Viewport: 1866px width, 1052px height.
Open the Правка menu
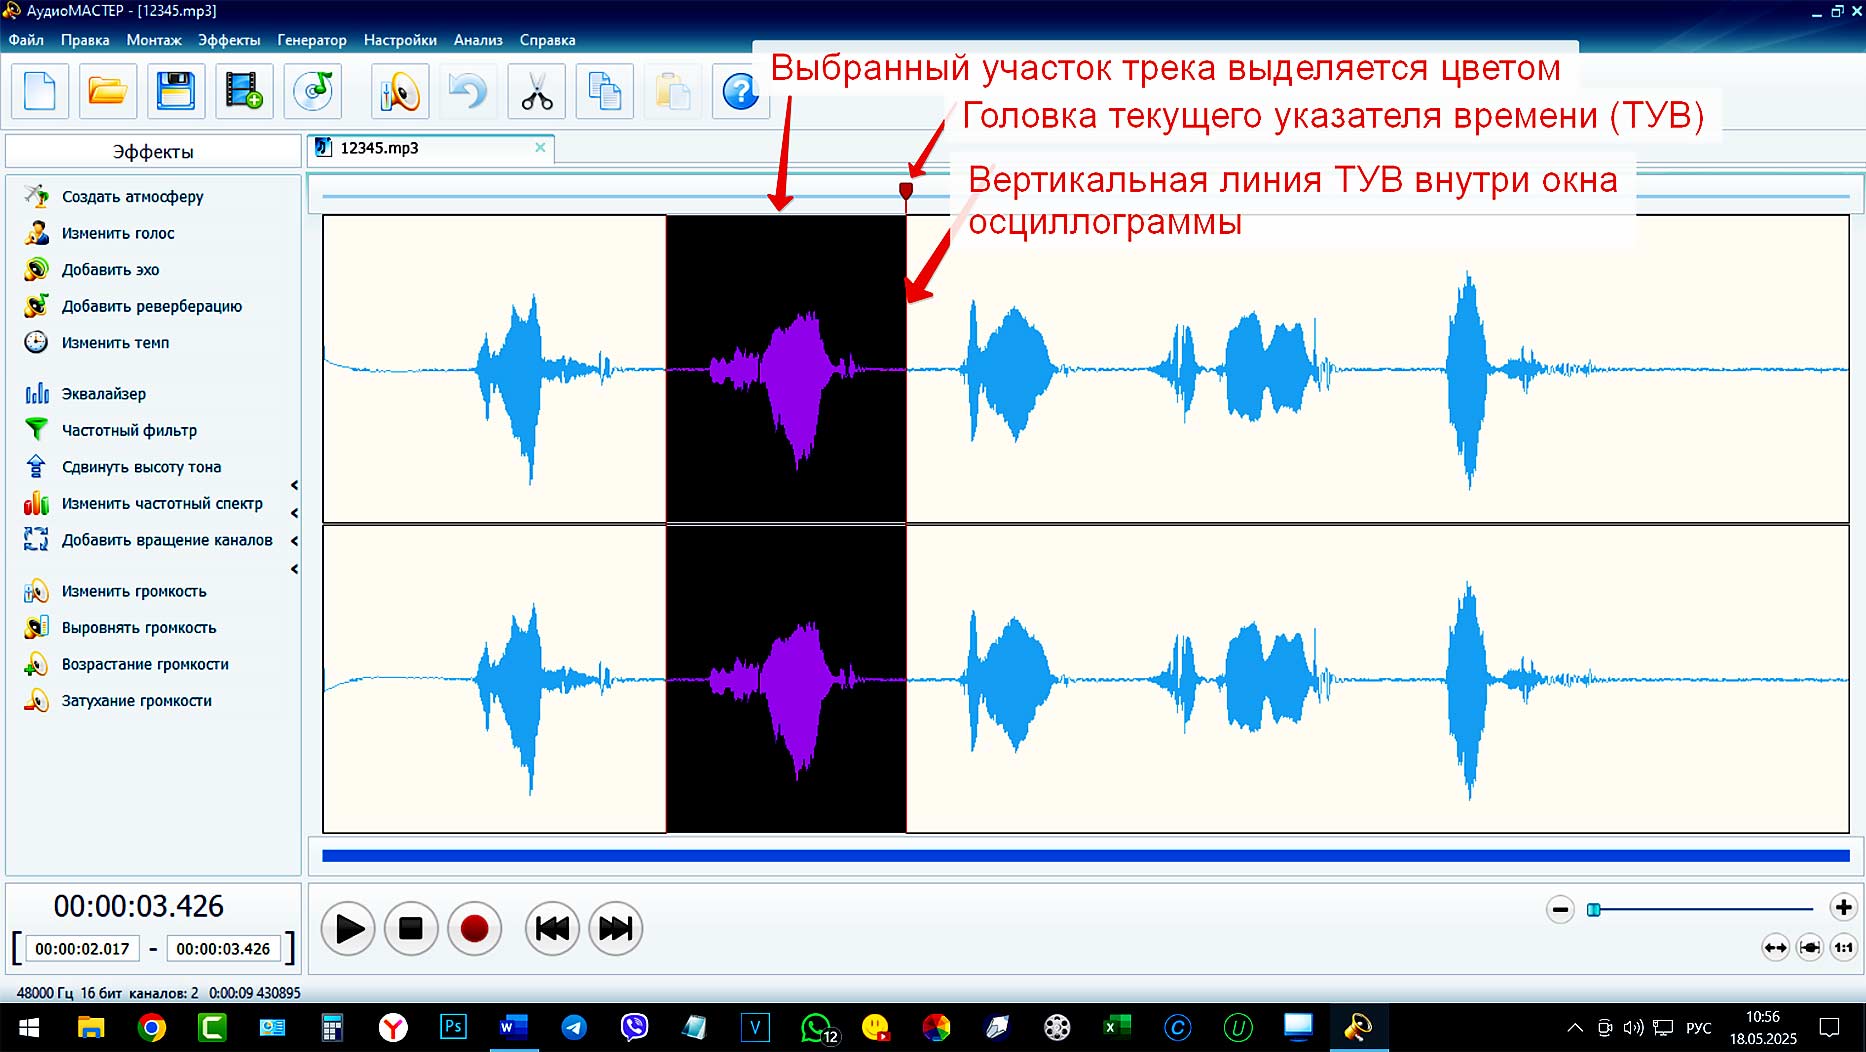click(85, 40)
